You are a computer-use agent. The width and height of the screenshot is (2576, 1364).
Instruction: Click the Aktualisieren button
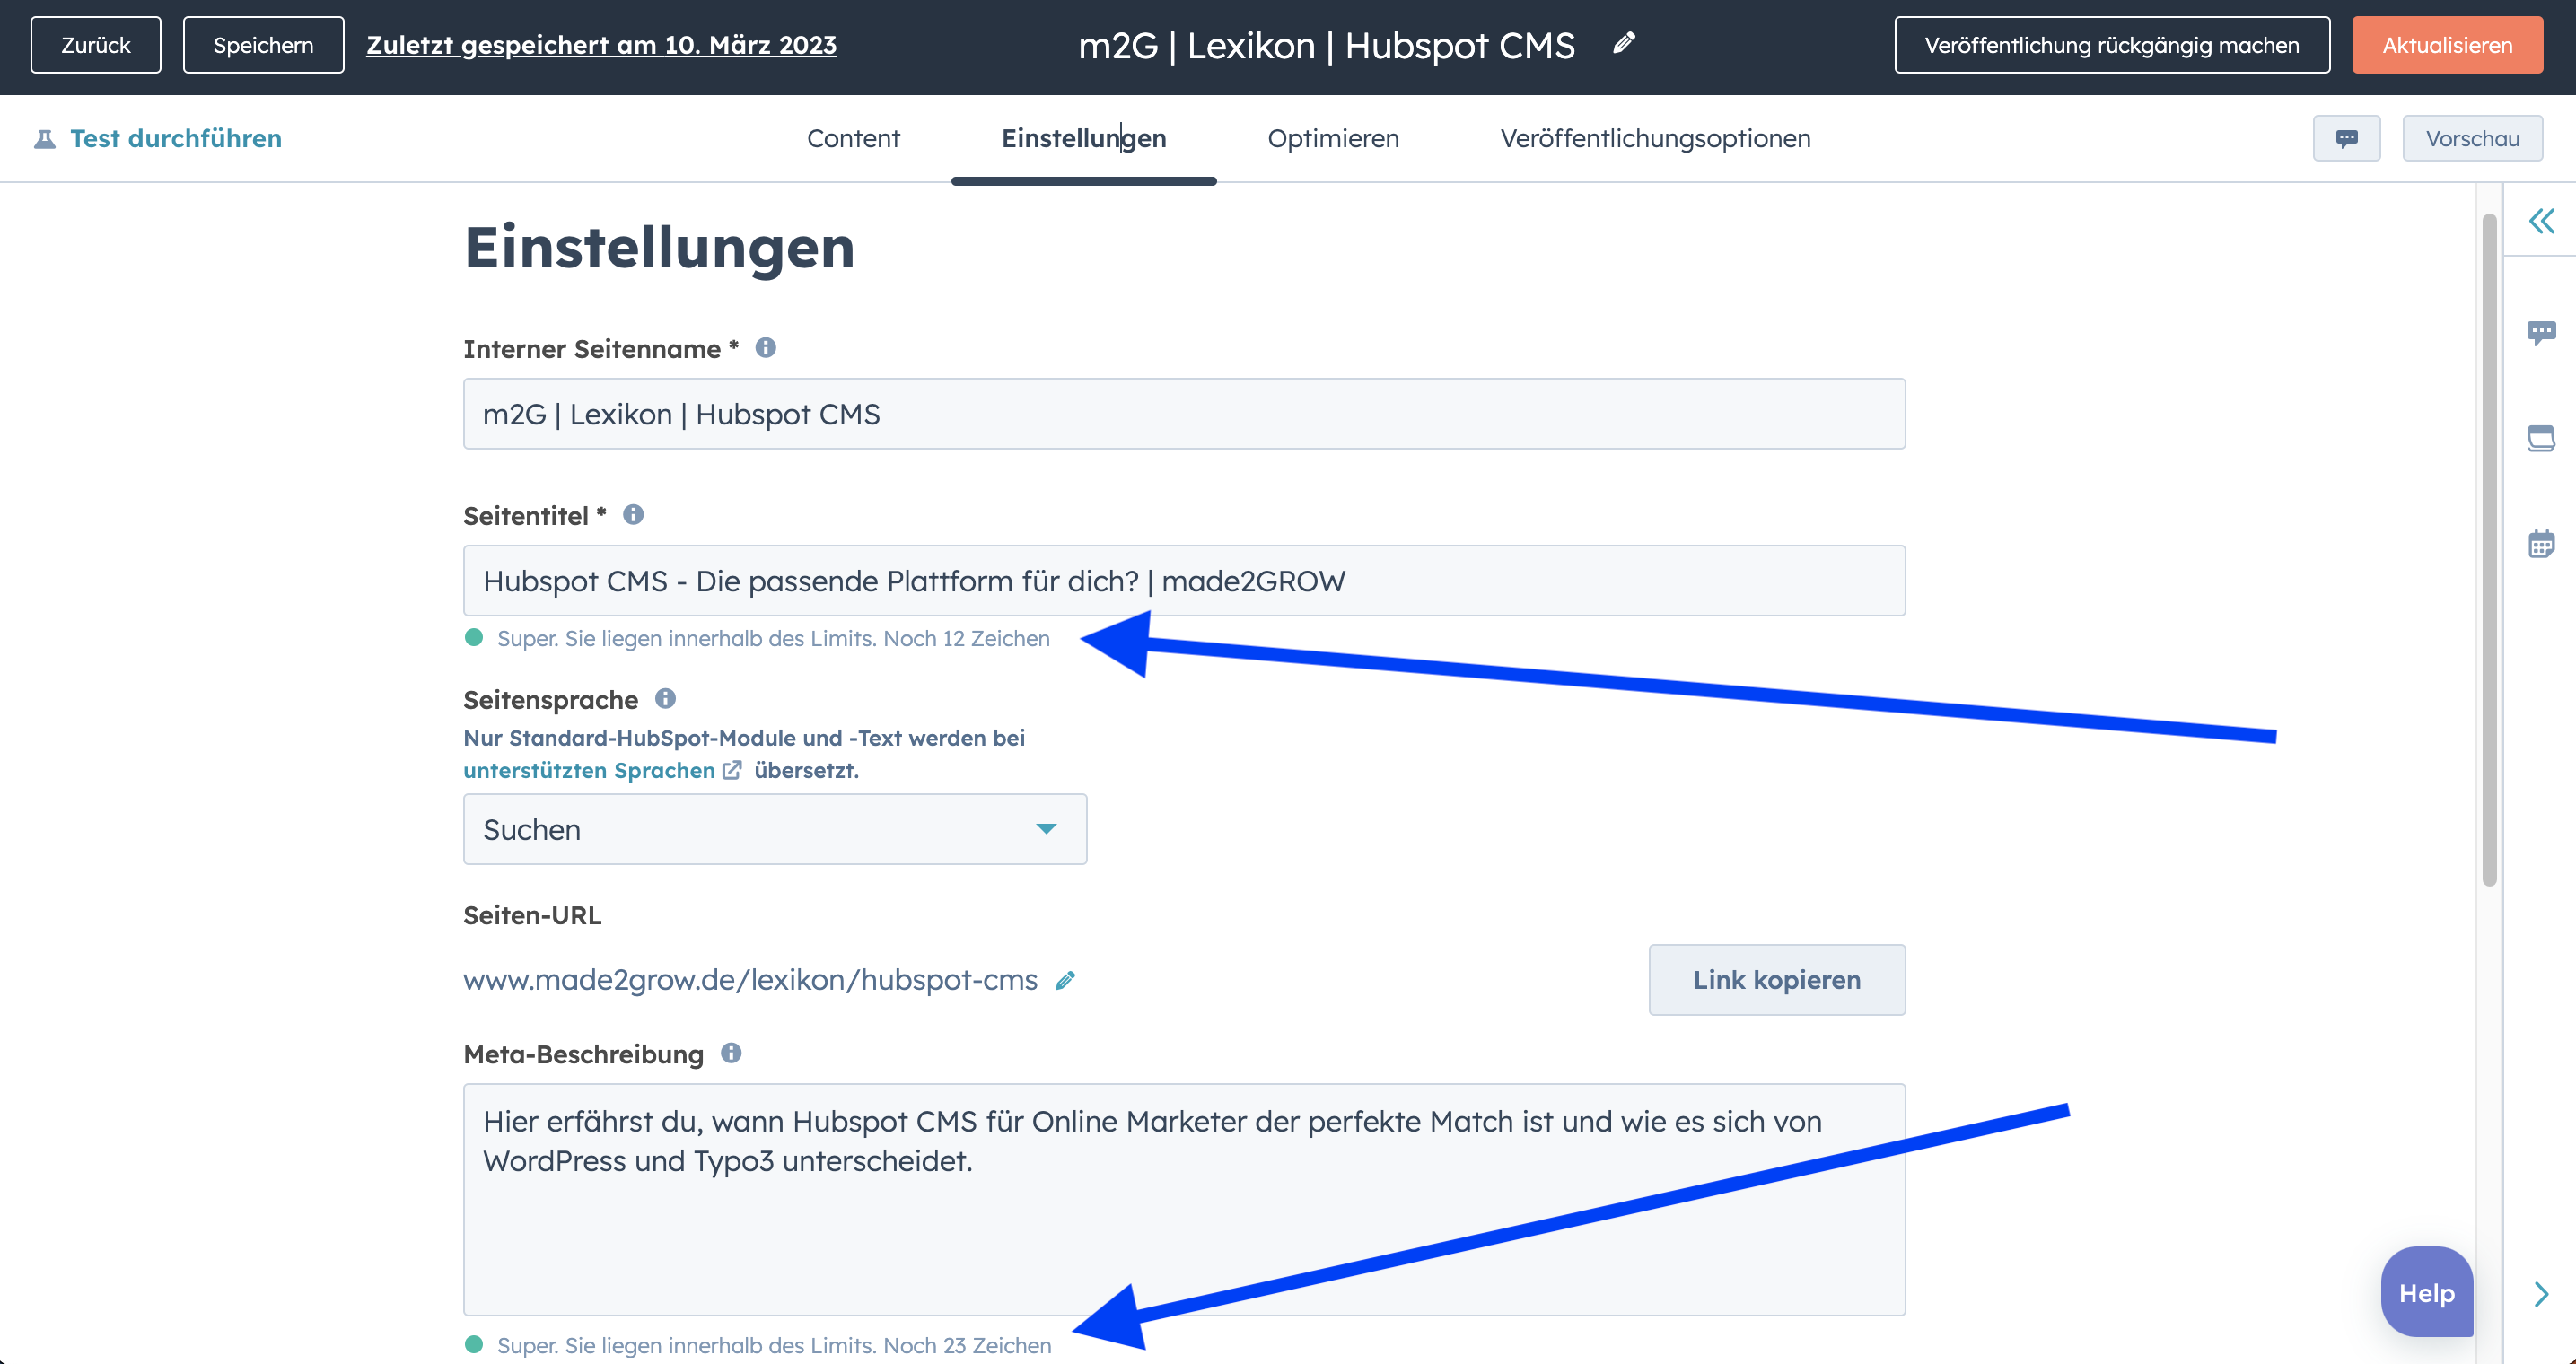(2447, 45)
